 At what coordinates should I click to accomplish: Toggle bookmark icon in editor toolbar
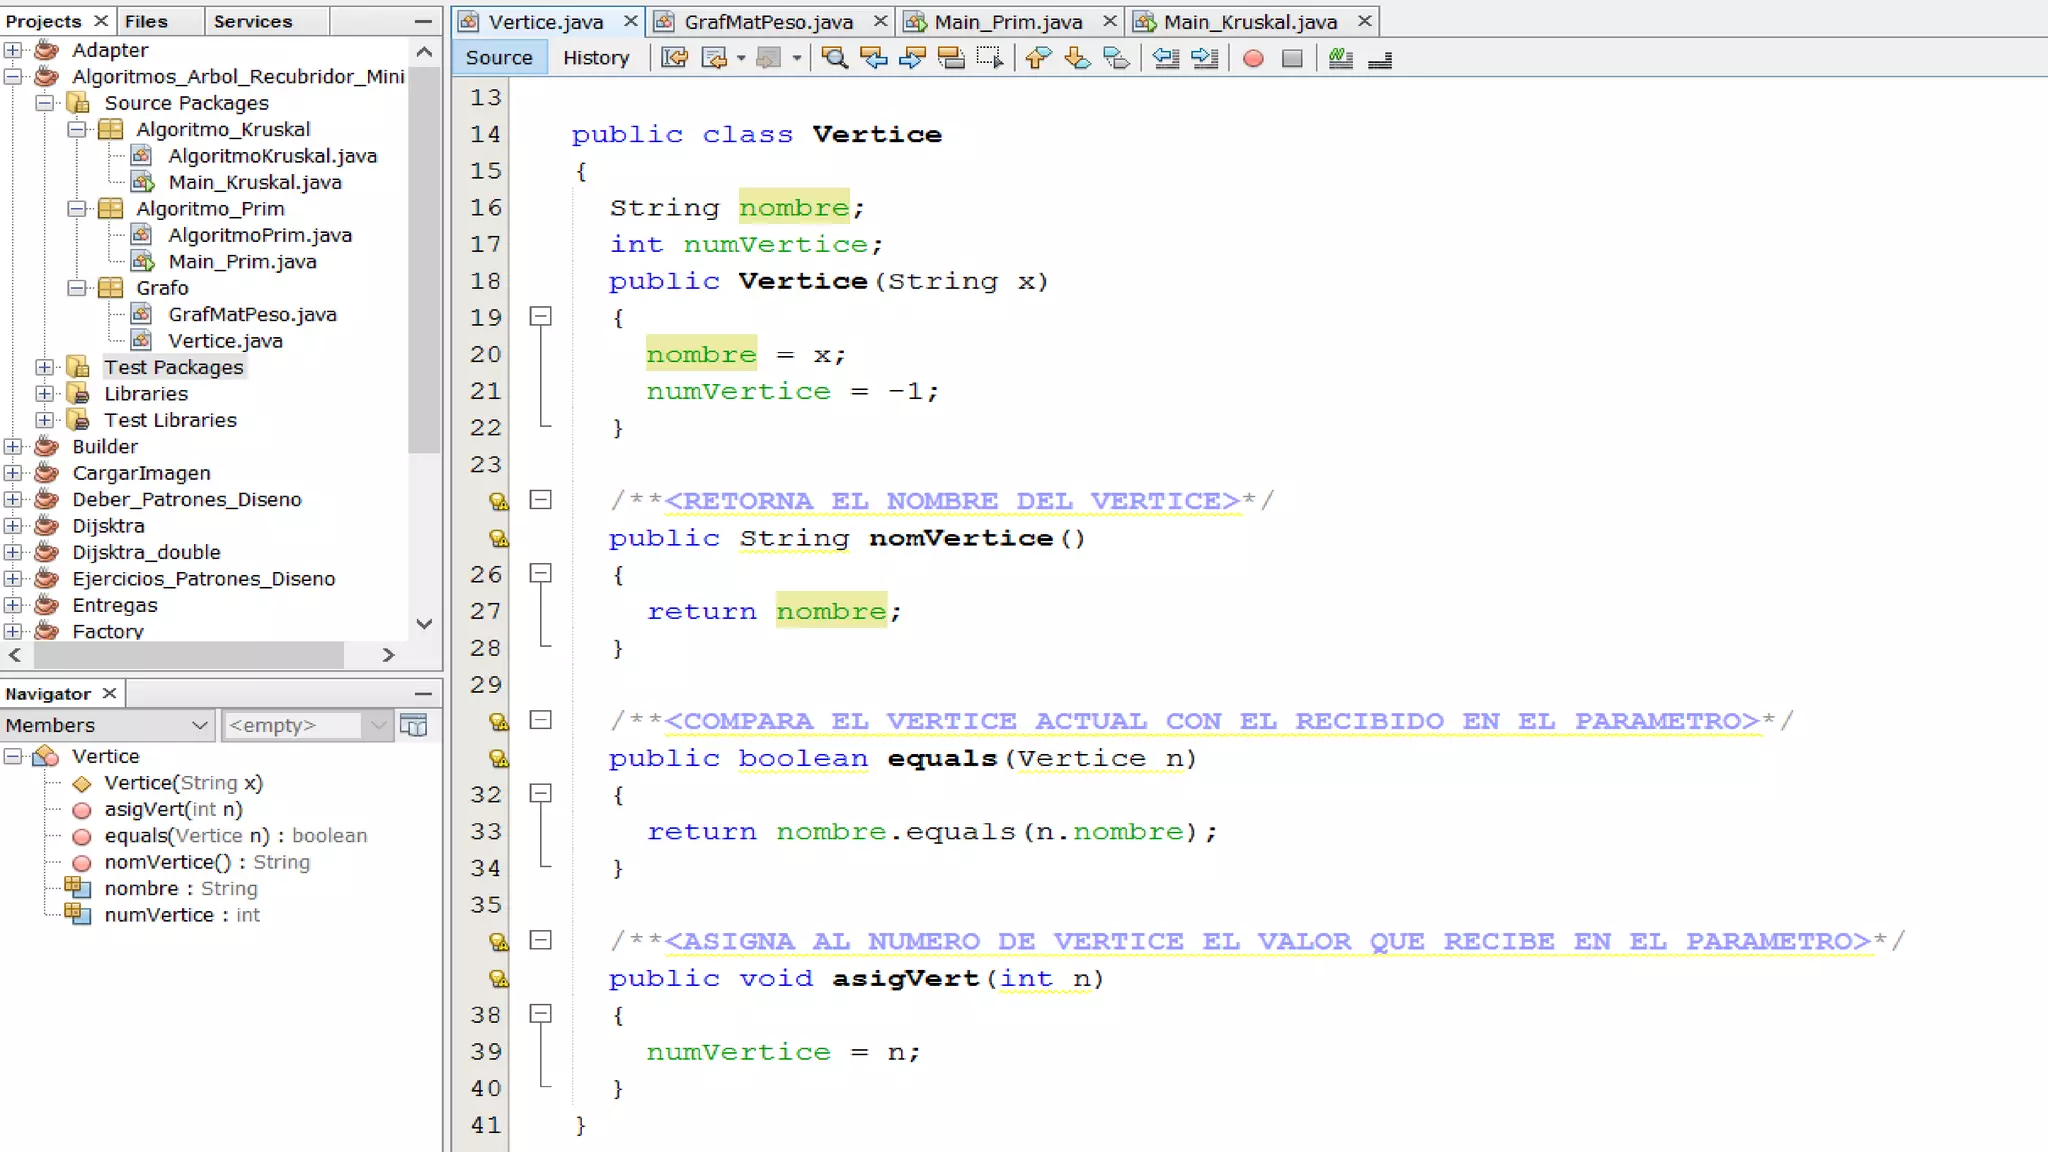coord(1116,58)
